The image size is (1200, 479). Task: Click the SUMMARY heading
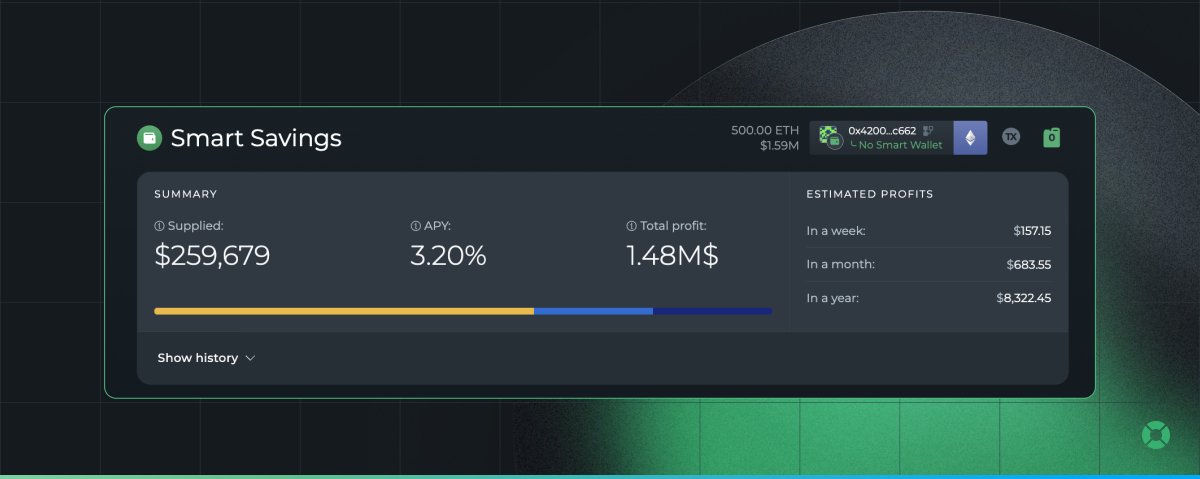pos(186,194)
